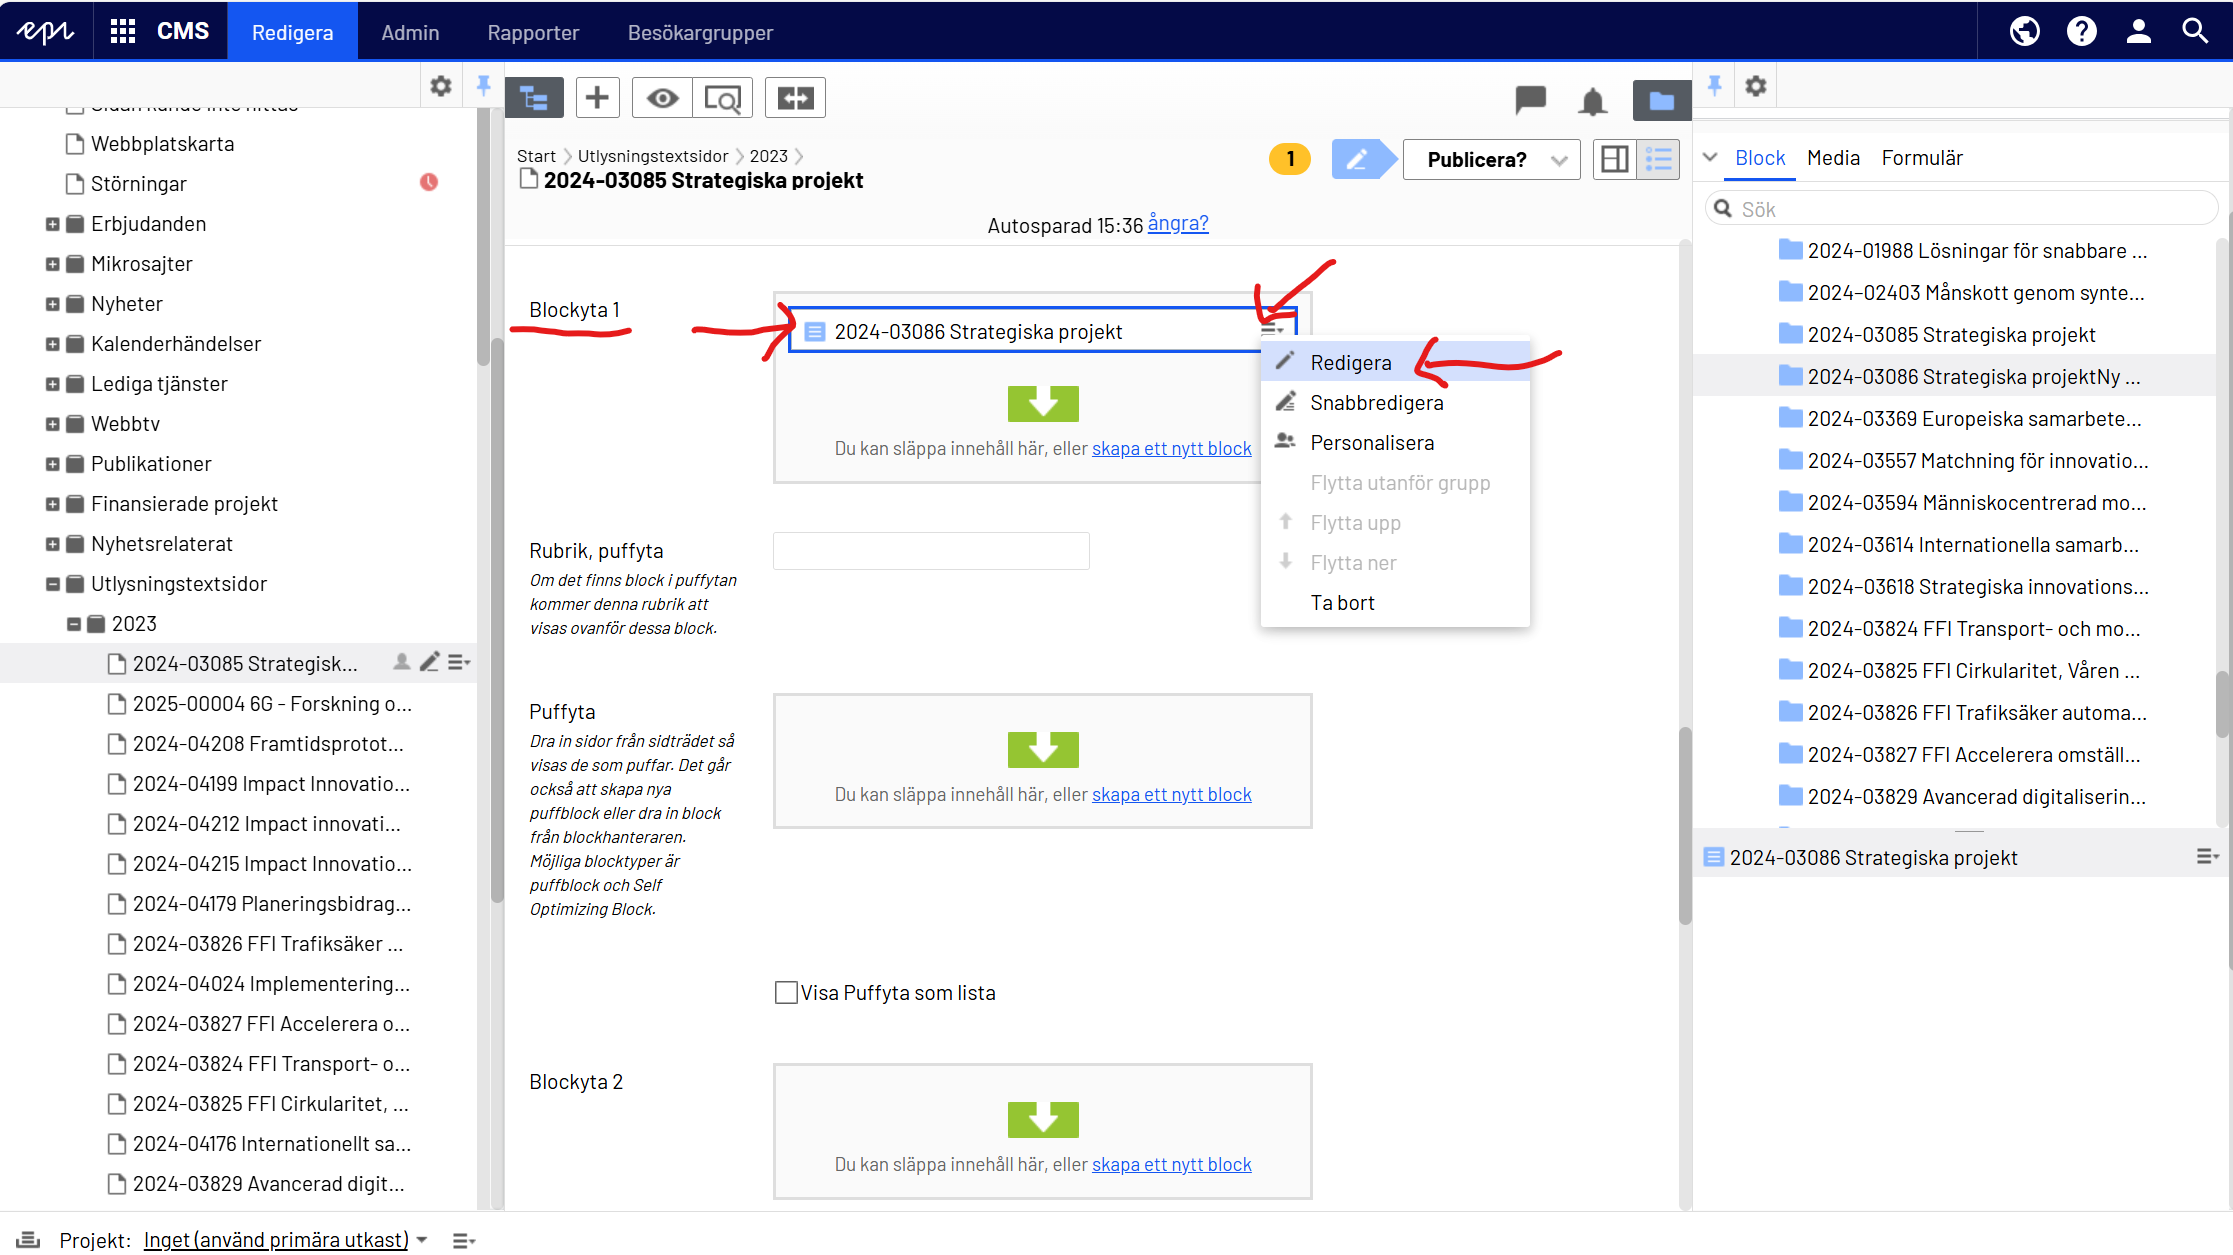Screen dimensions: 2233x1255
Task: Toggle the eye preview mode icon
Action: click(662, 98)
